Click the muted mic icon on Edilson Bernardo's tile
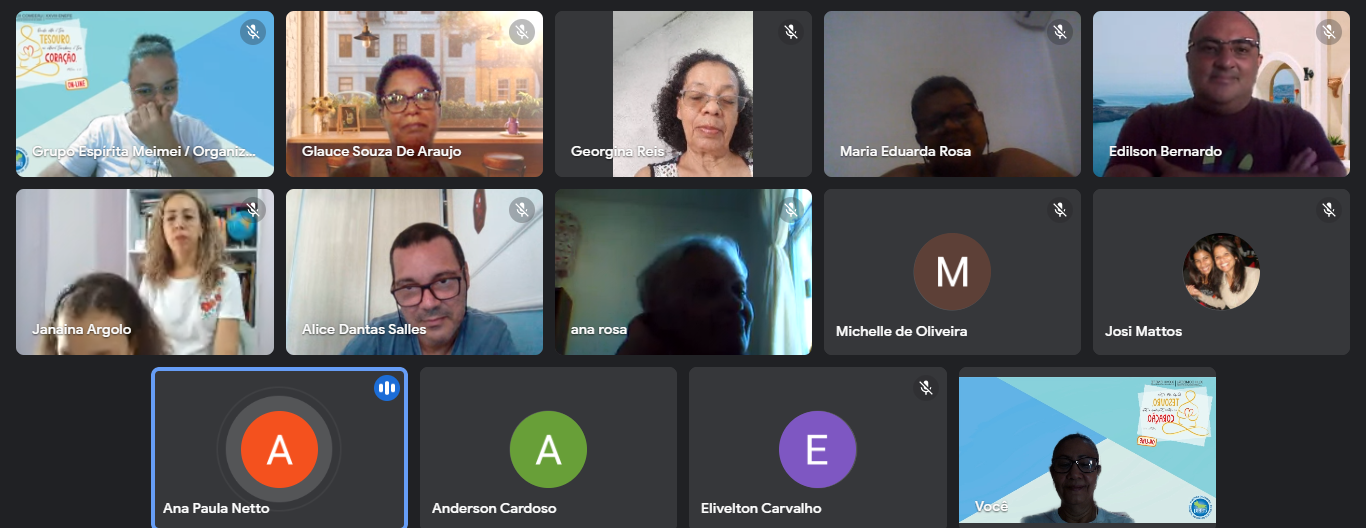The image size is (1366, 528). pyautogui.click(x=1329, y=32)
